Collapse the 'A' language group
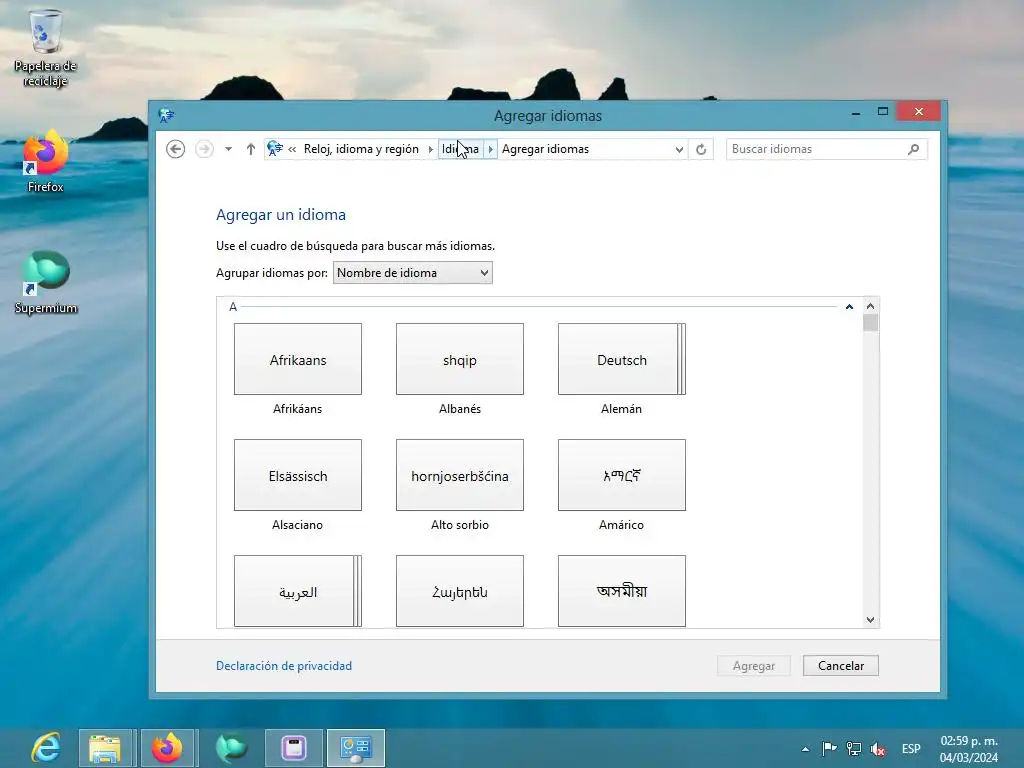This screenshot has width=1024, height=768. tap(849, 306)
